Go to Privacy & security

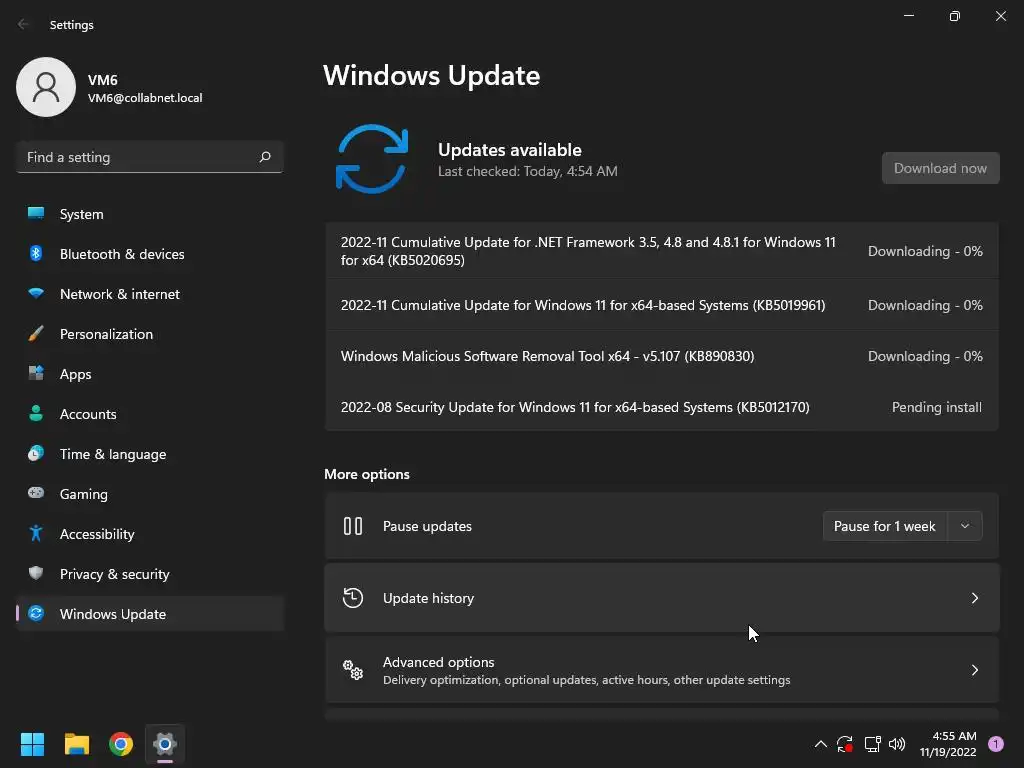[150, 573]
